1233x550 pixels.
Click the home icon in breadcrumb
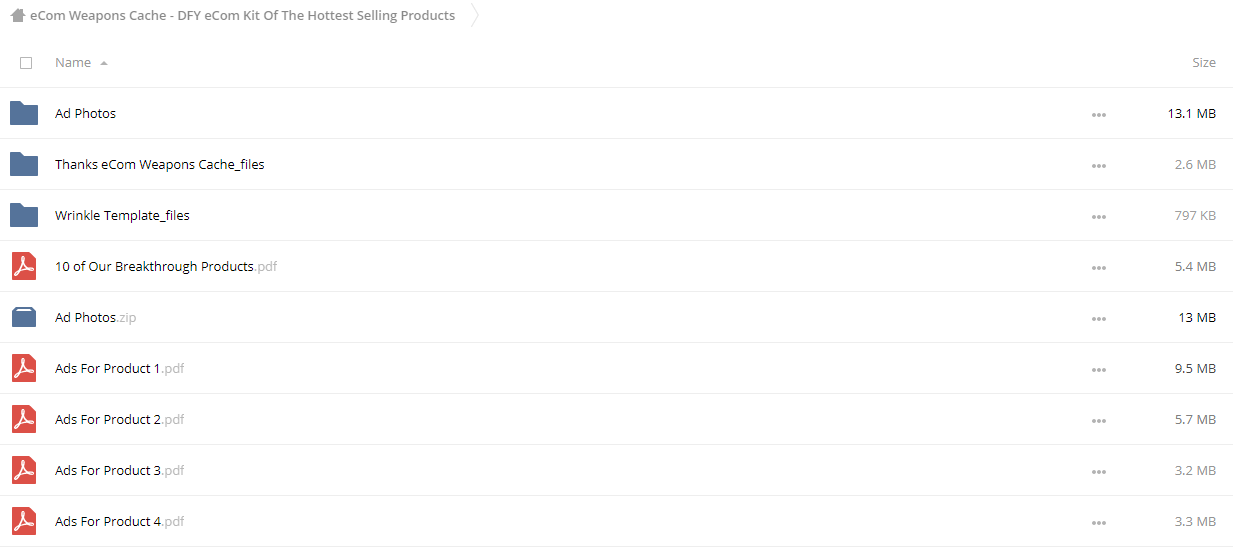(x=17, y=15)
